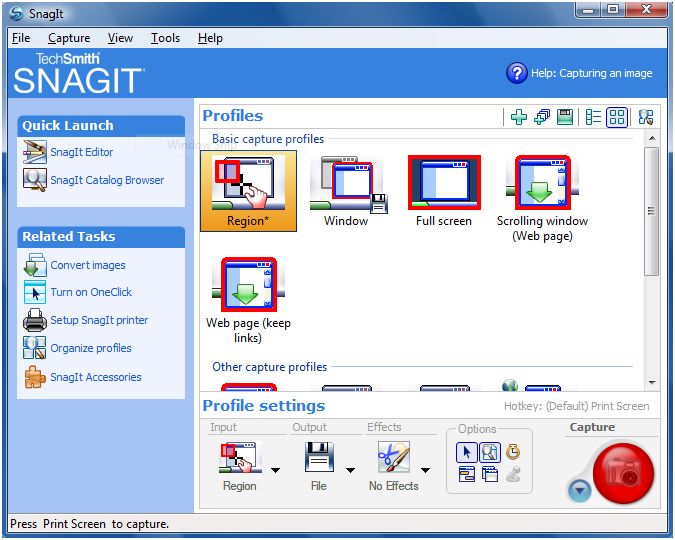Click the Convert images link
Screen dimensions: 675x540
[87, 265]
